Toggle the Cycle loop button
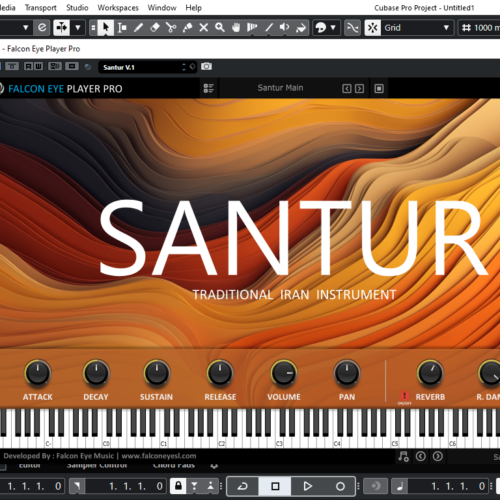The image size is (500, 500). 242,486
